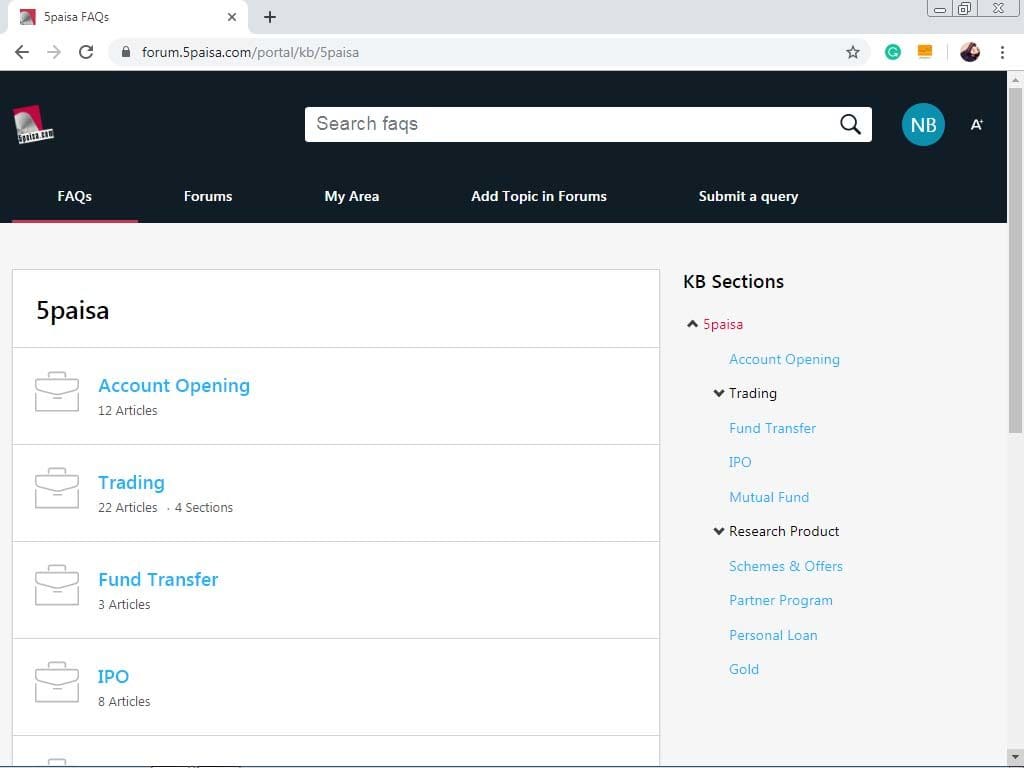
Task: Click the 5paisa logo in the header
Action: click(33, 124)
